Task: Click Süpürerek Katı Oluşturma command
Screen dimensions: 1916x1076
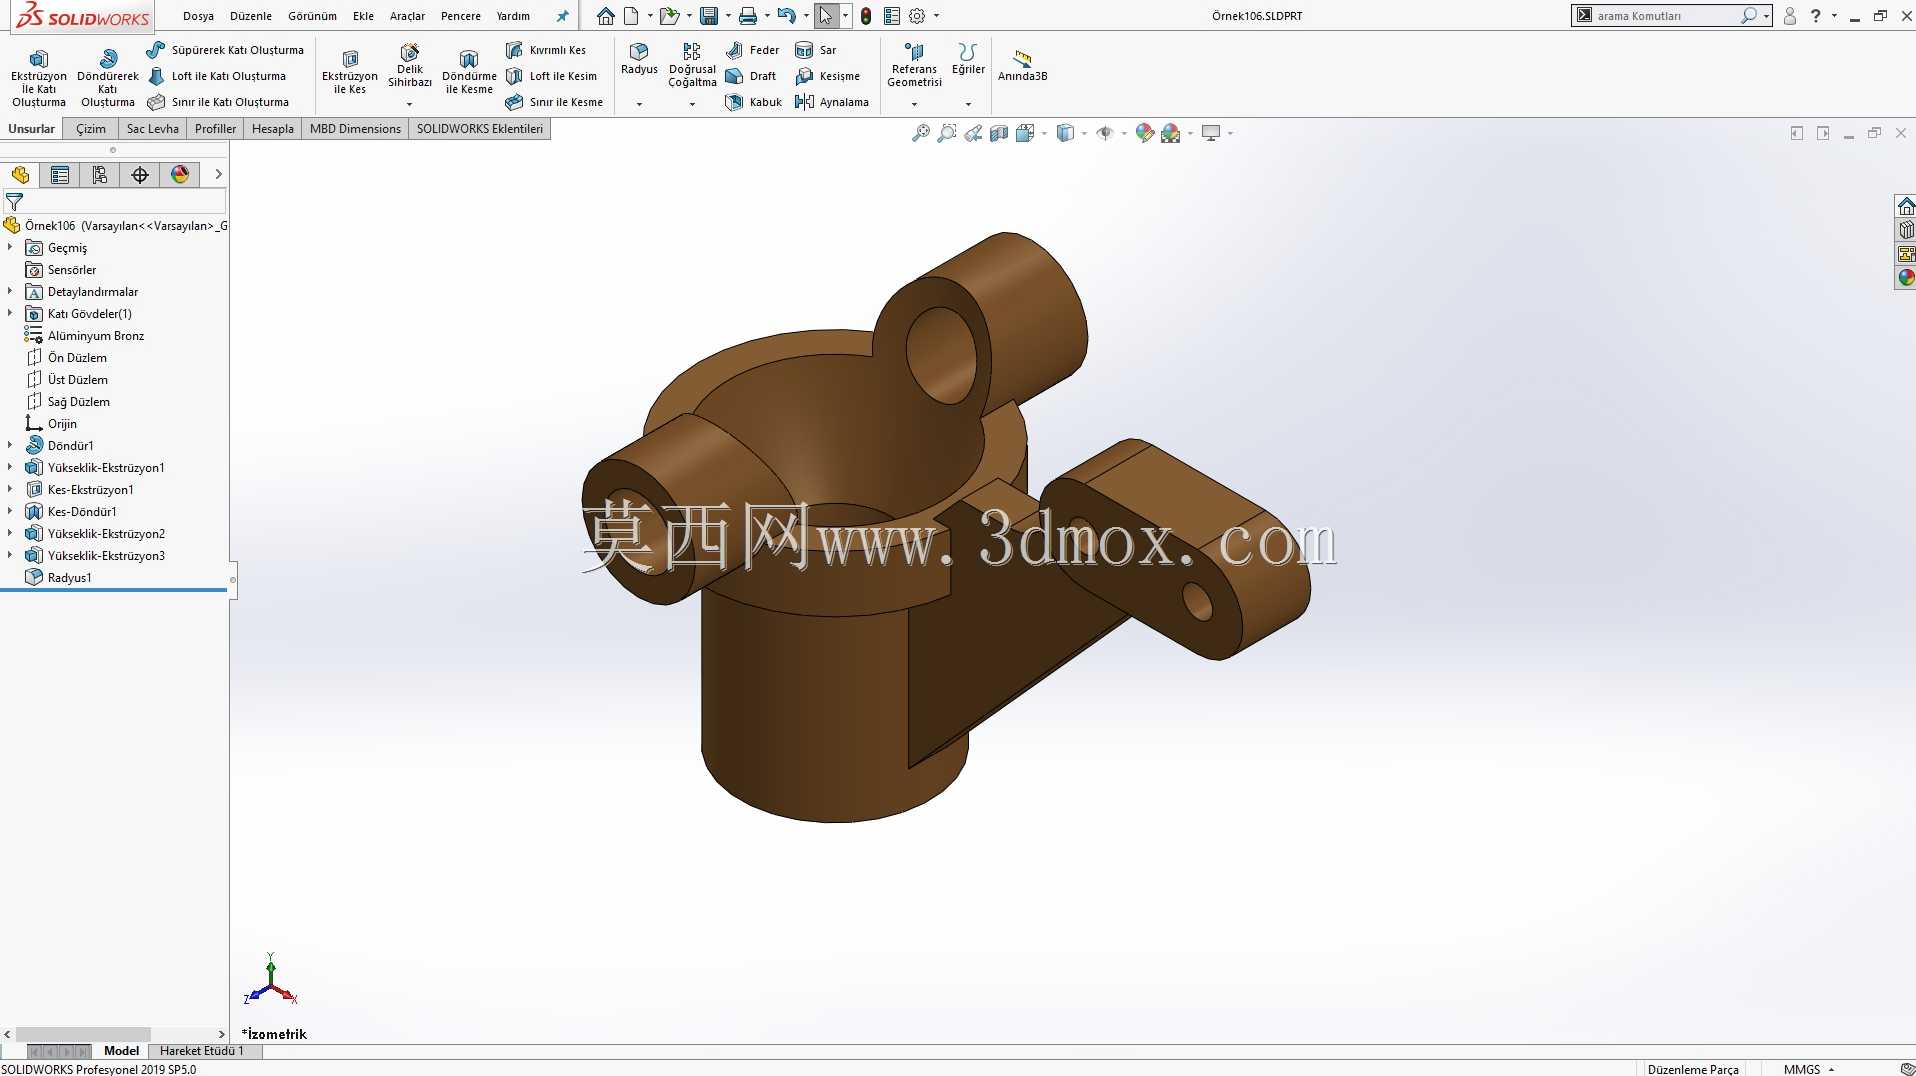Action: (x=225, y=50)
